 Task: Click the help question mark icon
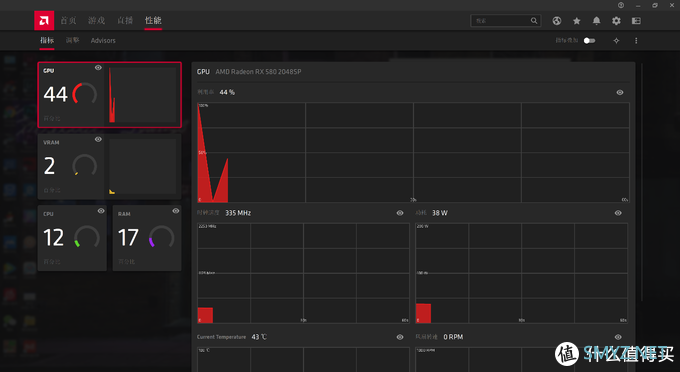point(621,5)
